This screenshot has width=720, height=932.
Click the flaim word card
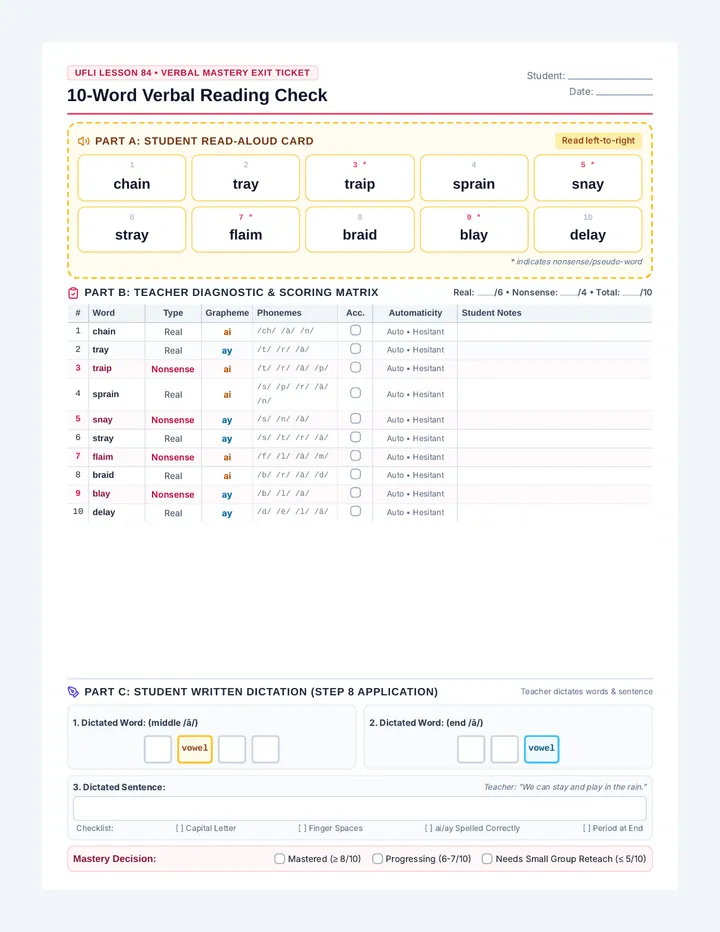(x=246, y=229)
